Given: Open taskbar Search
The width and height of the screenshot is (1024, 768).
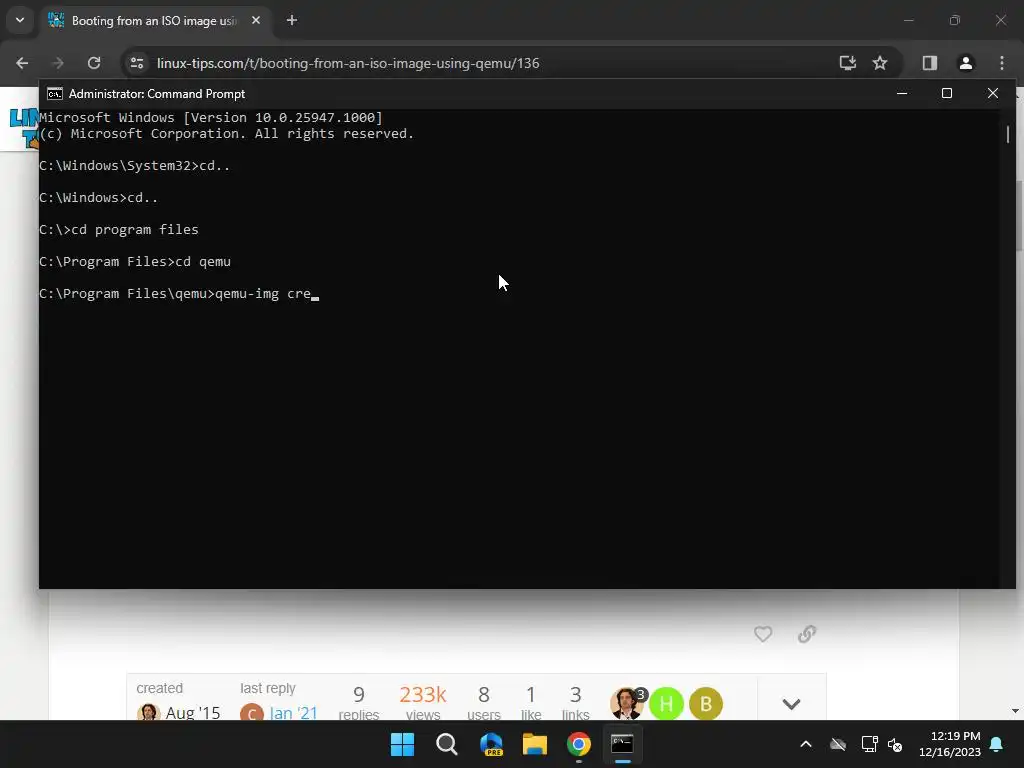Looking at the screenshot, I should tap(447, 744).
